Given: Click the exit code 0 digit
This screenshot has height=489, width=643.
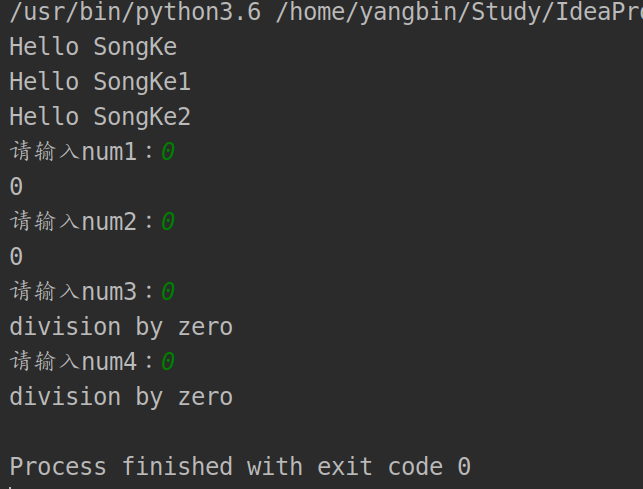Looking at the screenshot, I should pos(464,466).
